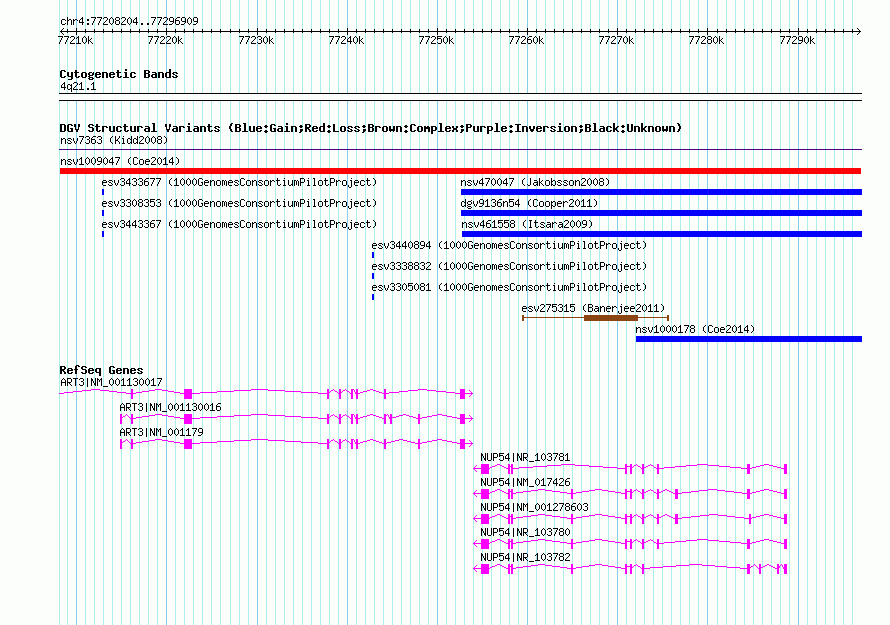Screen dimensions: 890x625
Task: Open the nsv461558 (Itsara2009) label
Action: (x=527, y=224)
